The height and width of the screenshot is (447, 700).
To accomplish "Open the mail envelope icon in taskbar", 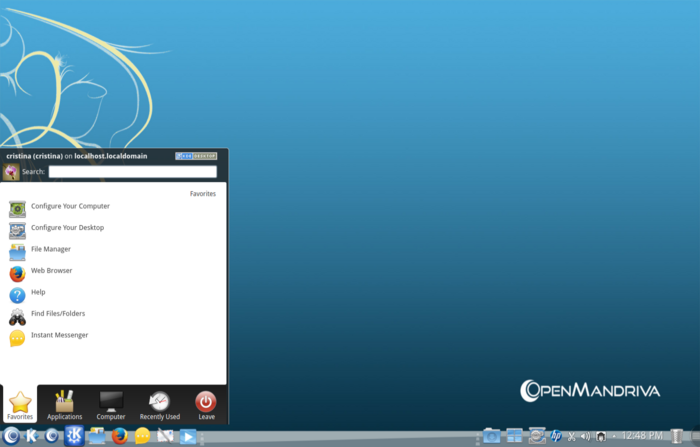I will 165,436.
